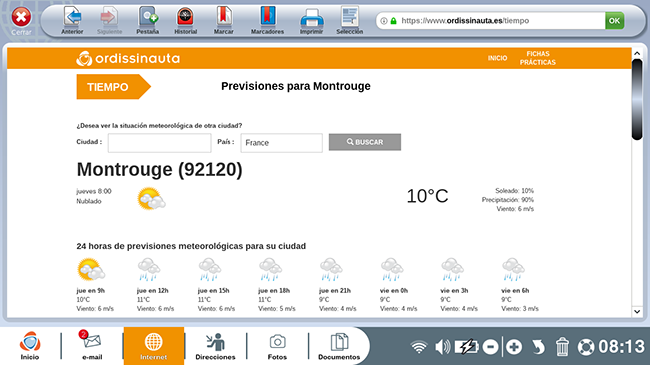Image resolution: width=650 pixels, height=365 pixels.
Task: Open the INICIO menu item
Action: [x=497, y=58]
